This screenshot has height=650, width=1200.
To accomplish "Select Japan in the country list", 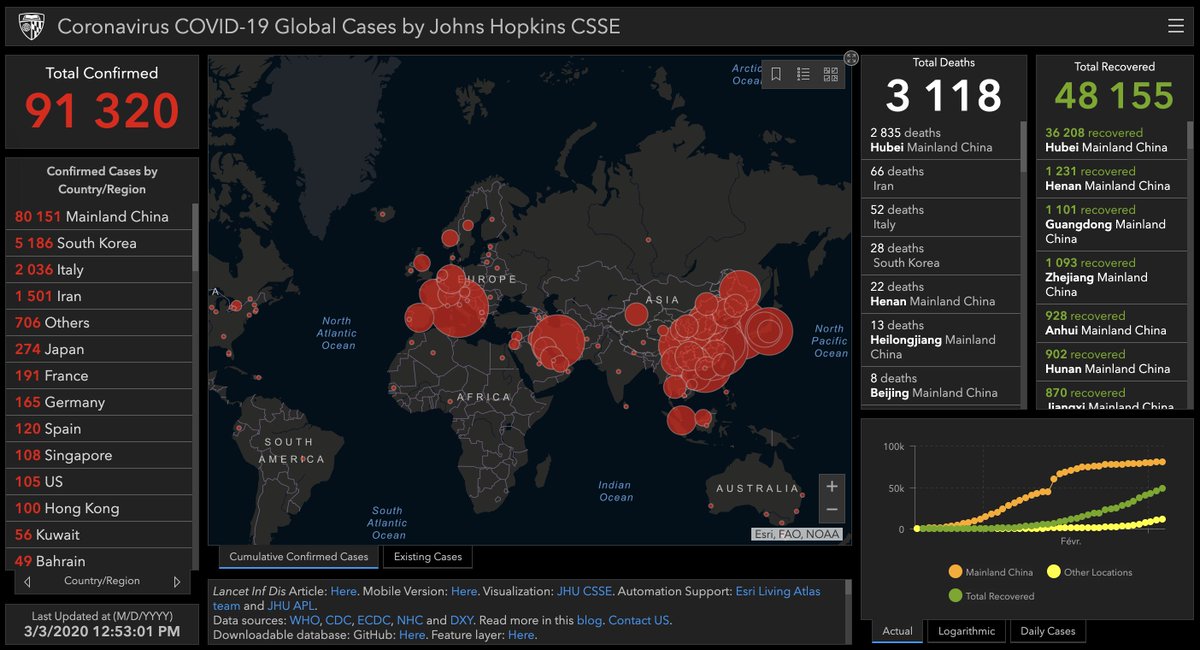I will click(100, 349).
